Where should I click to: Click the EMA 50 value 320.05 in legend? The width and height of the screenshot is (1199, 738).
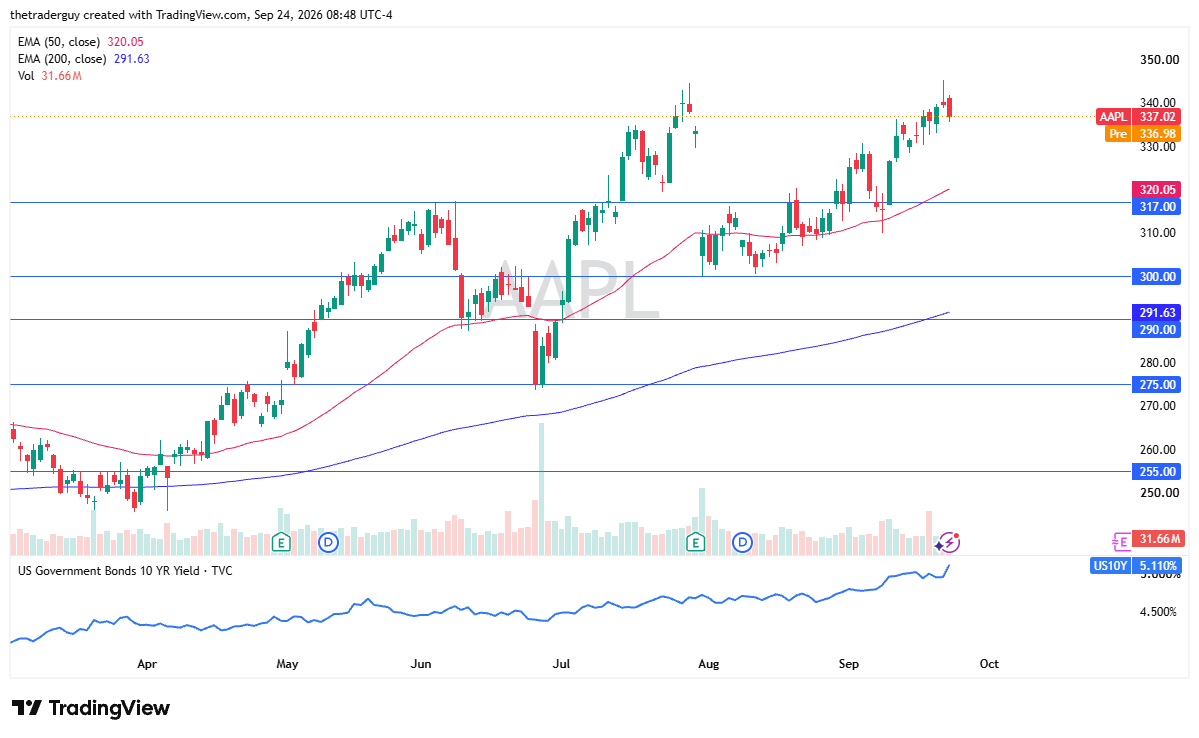click(125, 42)
